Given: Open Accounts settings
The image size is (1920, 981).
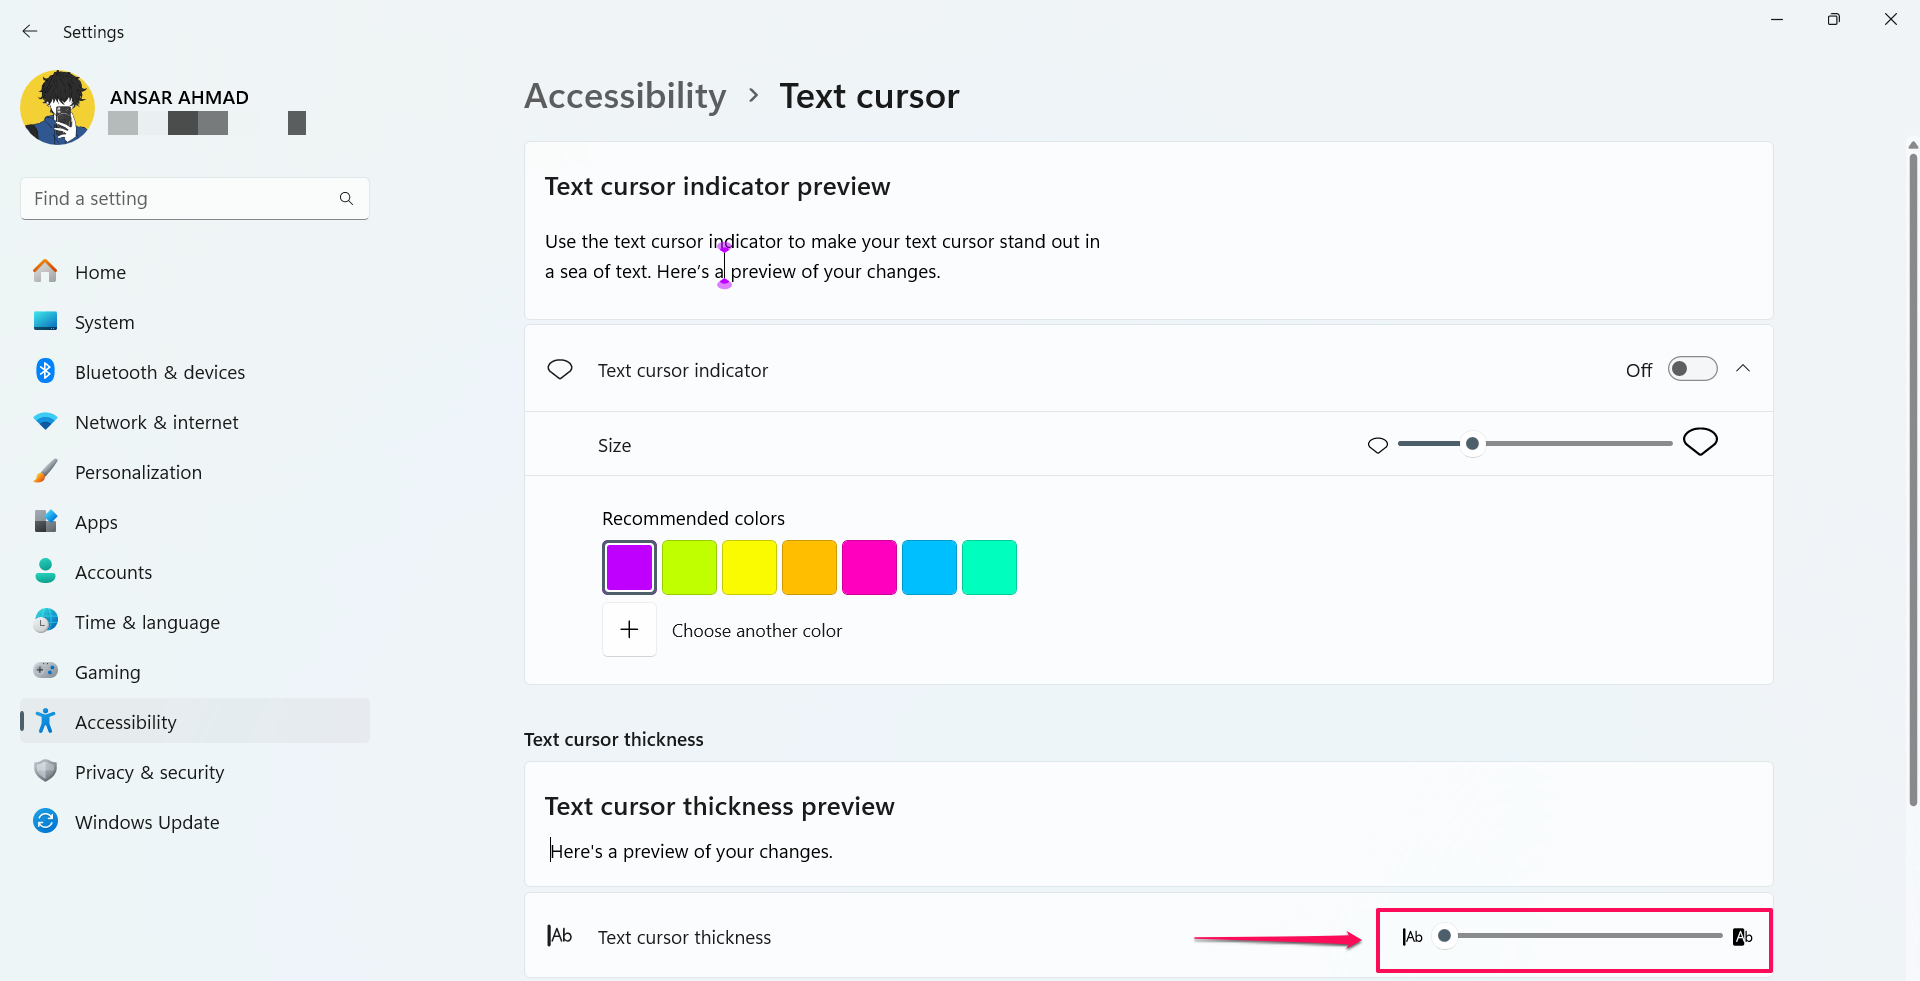Looking at the screenshot, I should [x=195, y=572].
